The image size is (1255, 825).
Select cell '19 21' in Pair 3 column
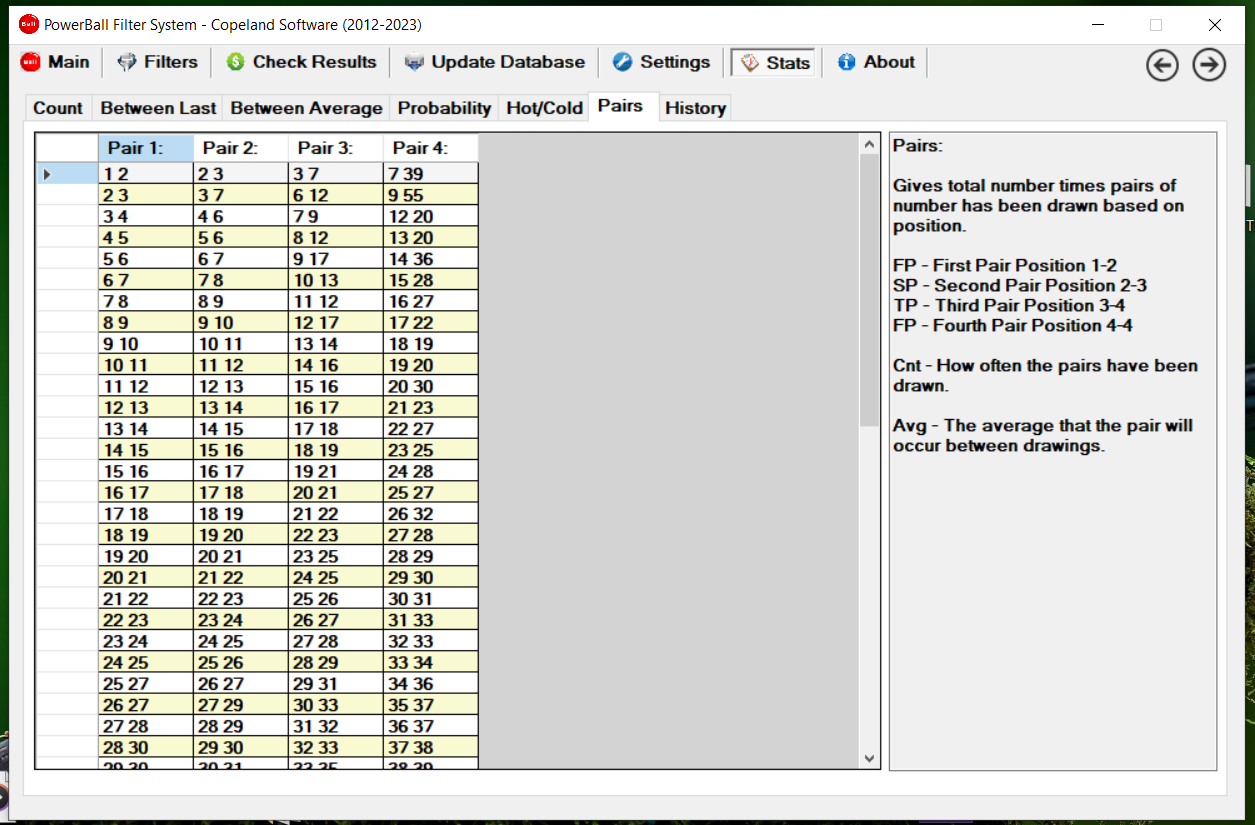(x=336, y=471)
